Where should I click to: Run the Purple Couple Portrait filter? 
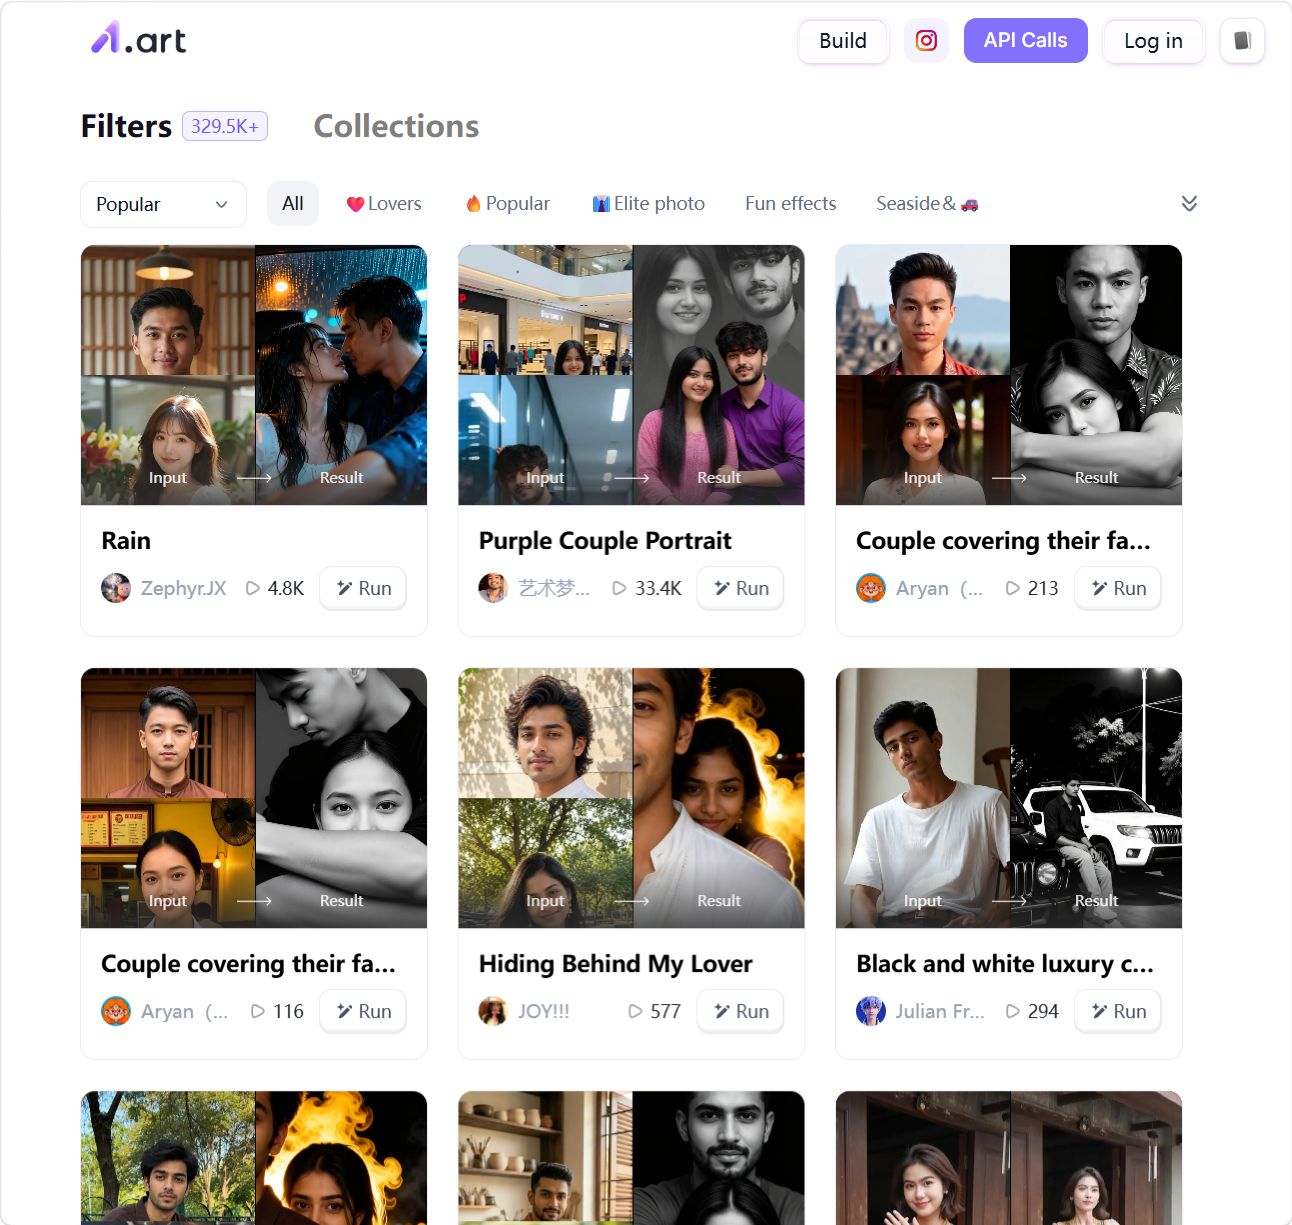point(741,588)
